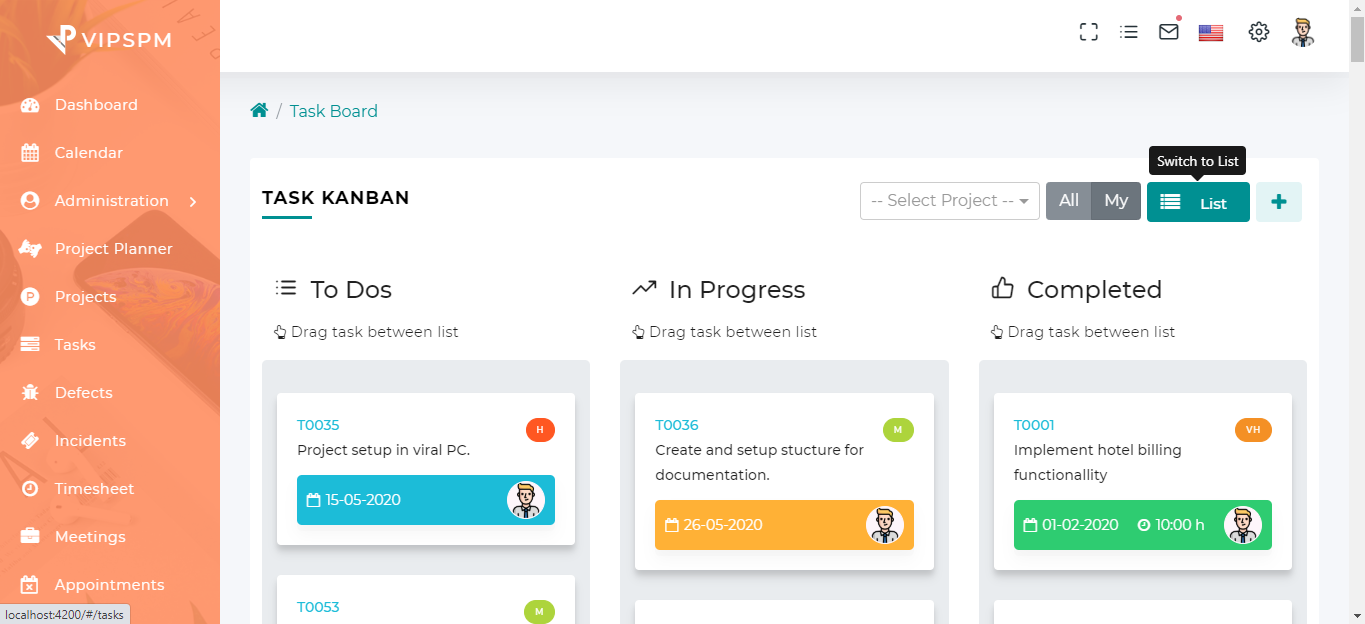Screen dimensions: 1365x624
Task: Open the settings gear icon
Action: click(x=1259, y=32)
